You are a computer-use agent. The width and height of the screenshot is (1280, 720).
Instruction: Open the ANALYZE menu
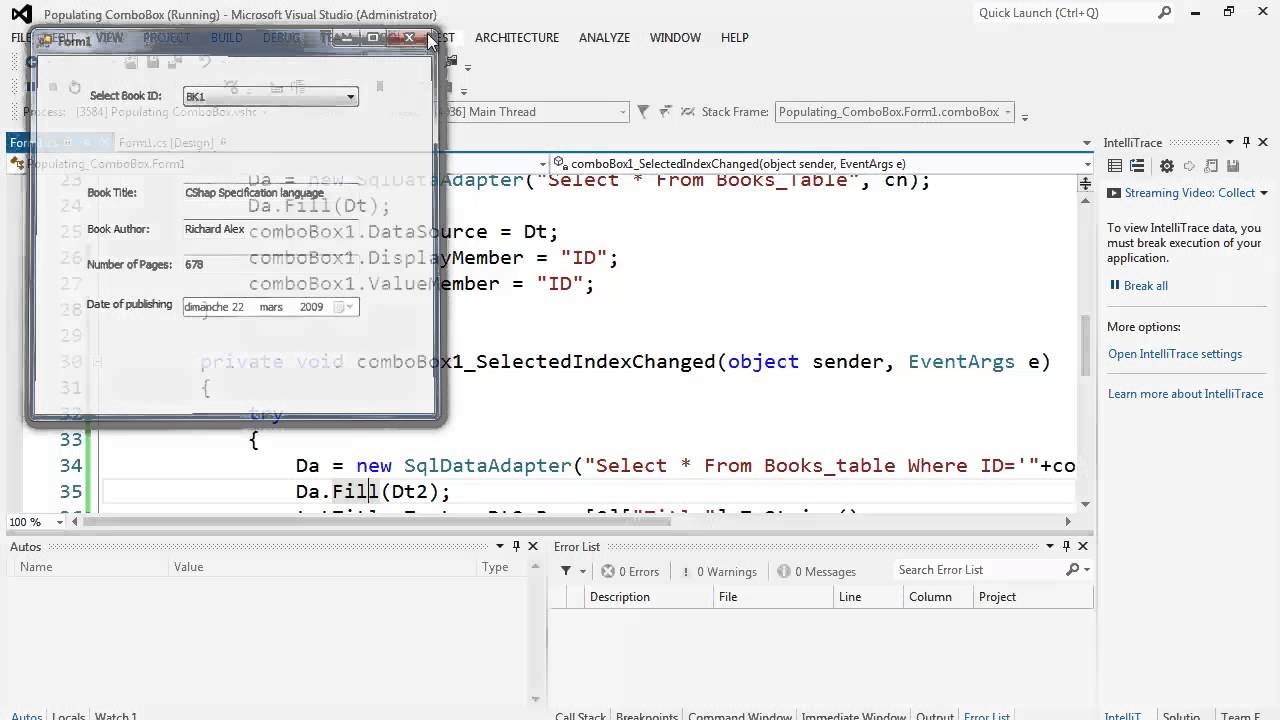604,37
